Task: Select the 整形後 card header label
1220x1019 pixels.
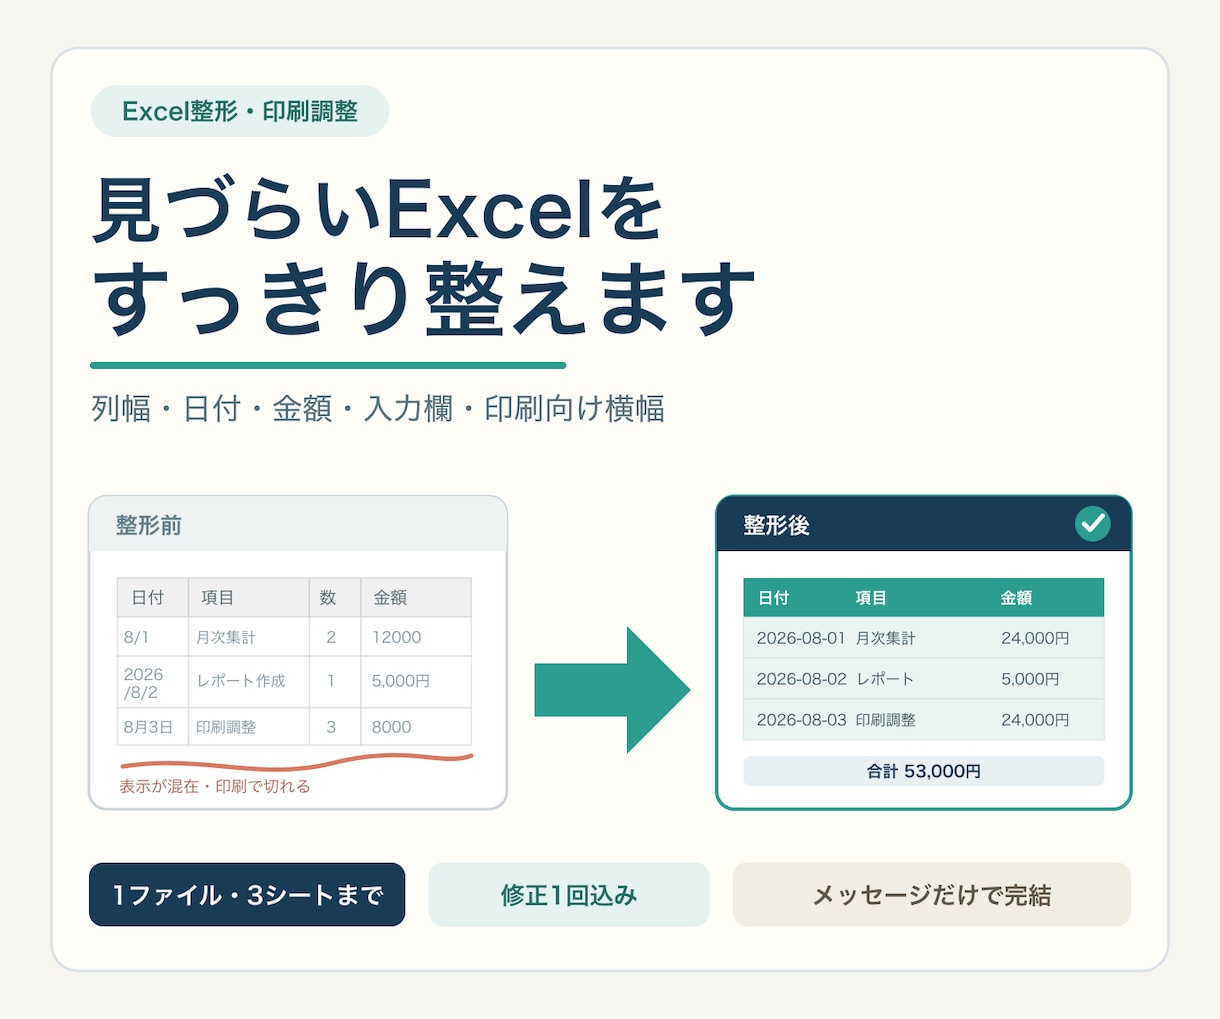Action: pos(776,525)
